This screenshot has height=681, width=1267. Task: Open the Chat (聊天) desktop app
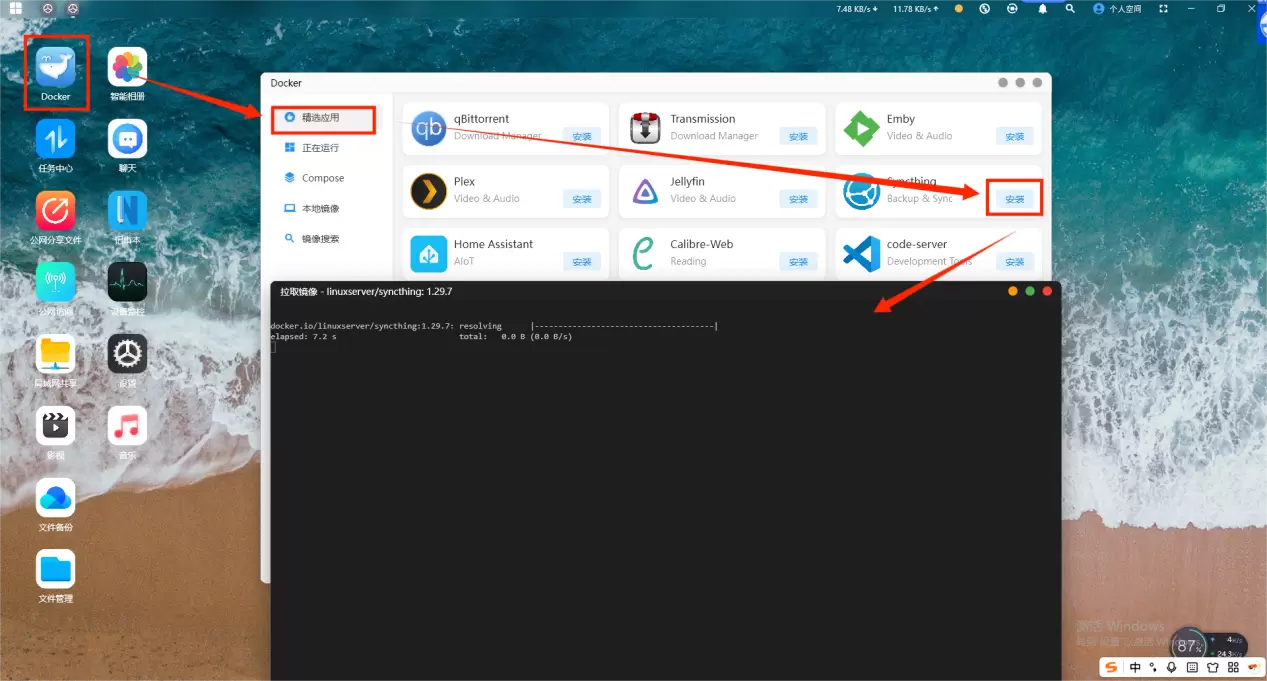coord(127,139)
